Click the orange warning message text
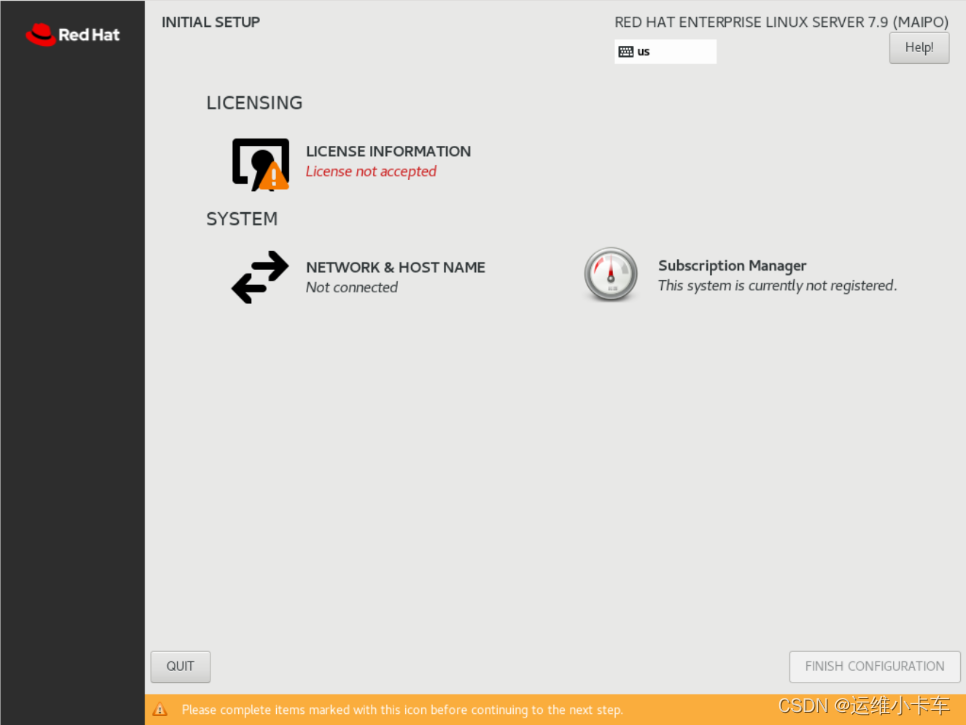This screenshot has height=725, width=966. 402,710
